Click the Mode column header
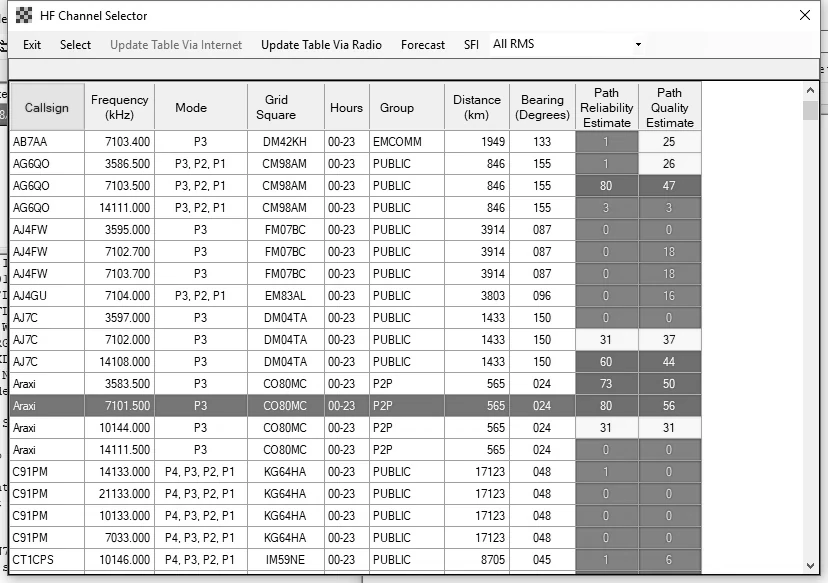The height and width of the screenshot is (583, 828). 201,107
